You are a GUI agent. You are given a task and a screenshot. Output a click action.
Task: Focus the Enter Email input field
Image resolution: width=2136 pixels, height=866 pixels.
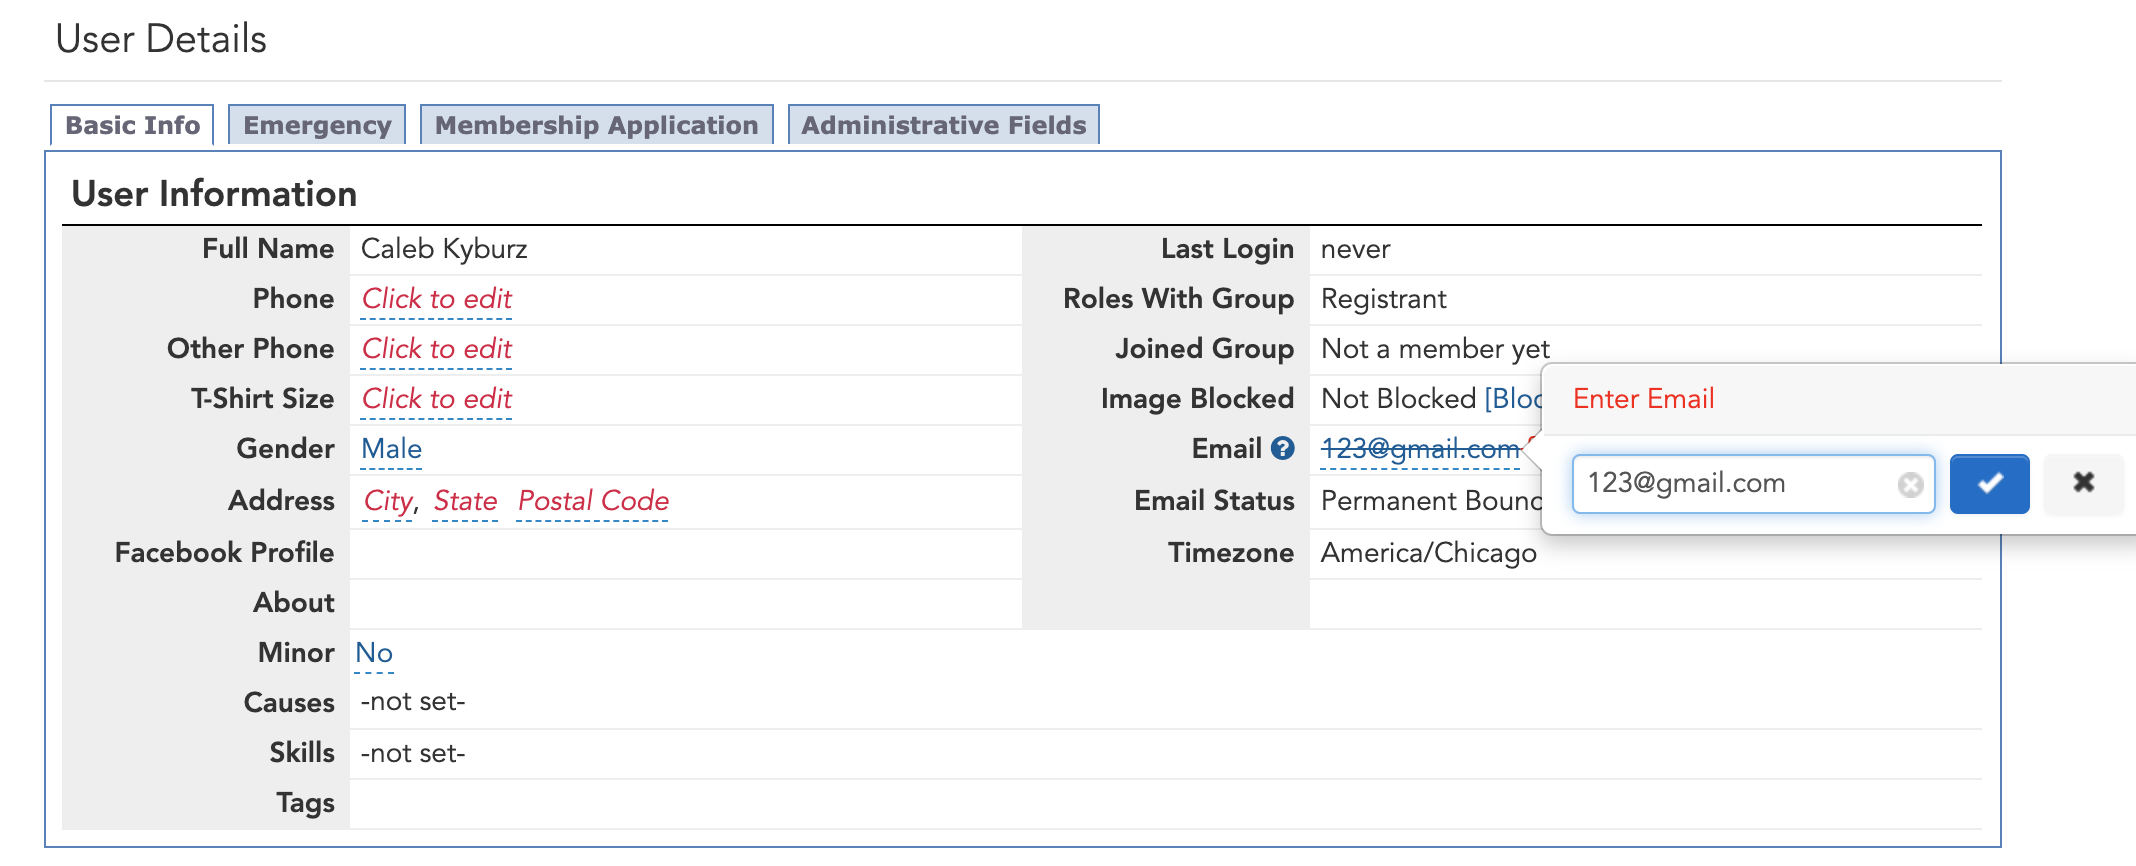(1735, 484)
